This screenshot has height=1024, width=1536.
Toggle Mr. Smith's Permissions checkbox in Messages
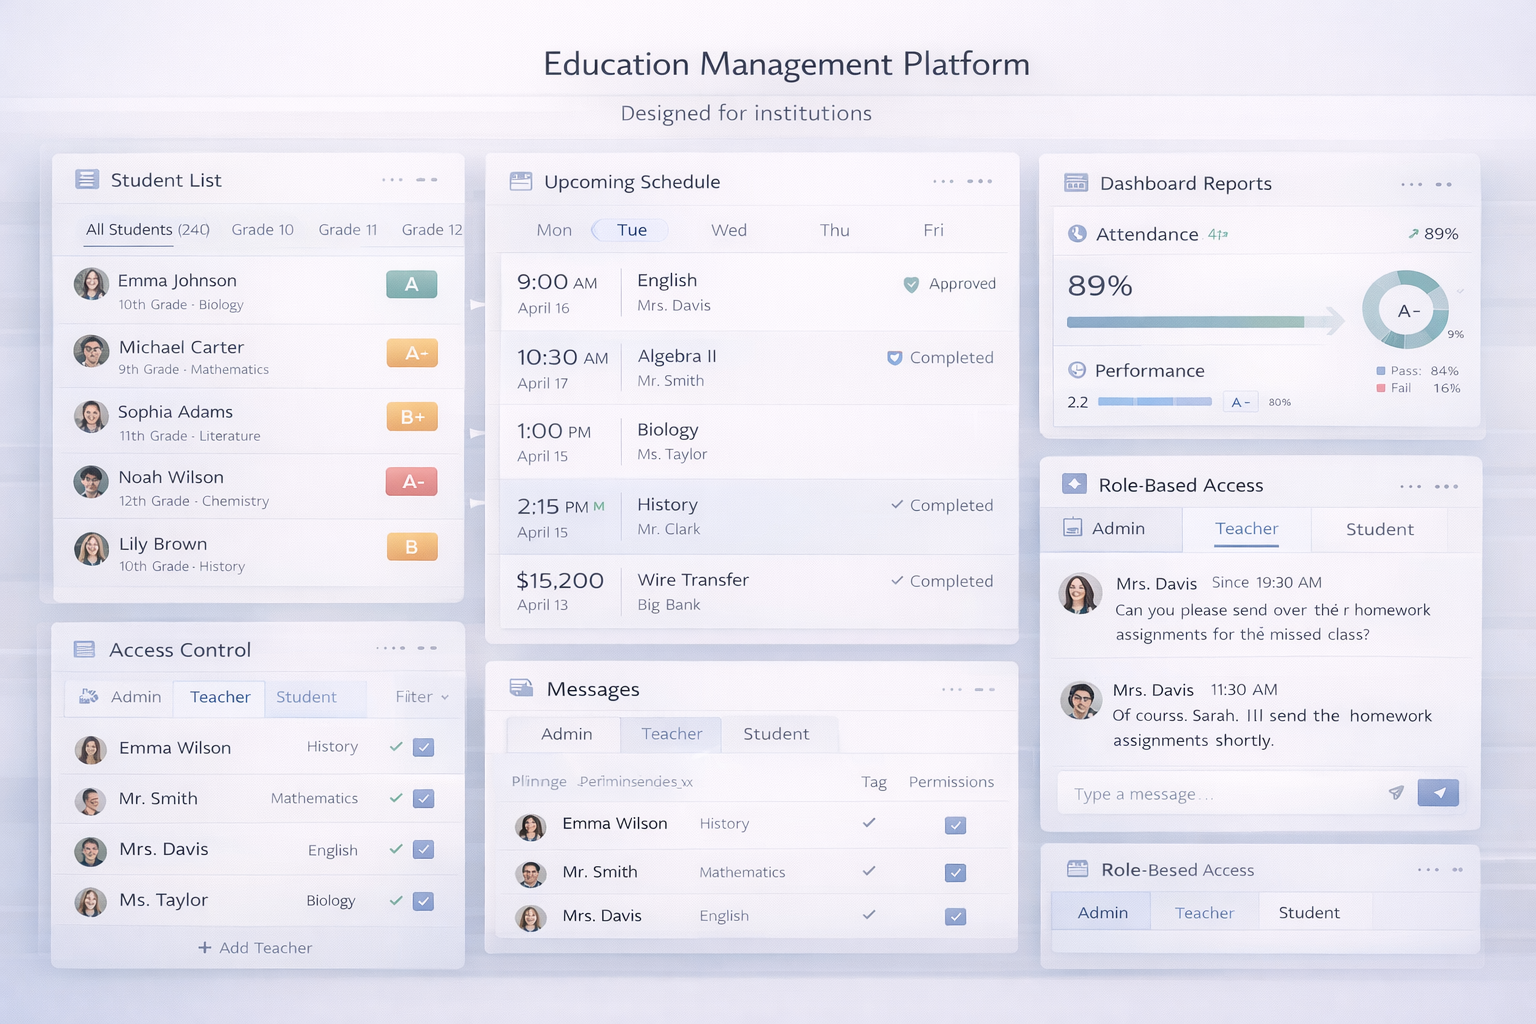(x=955, y=873)
